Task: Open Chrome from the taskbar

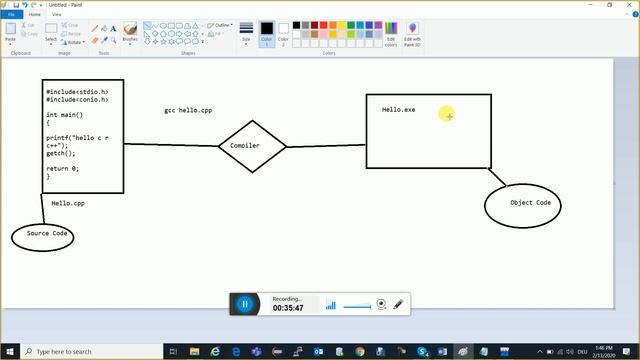Action: point(360,351)
